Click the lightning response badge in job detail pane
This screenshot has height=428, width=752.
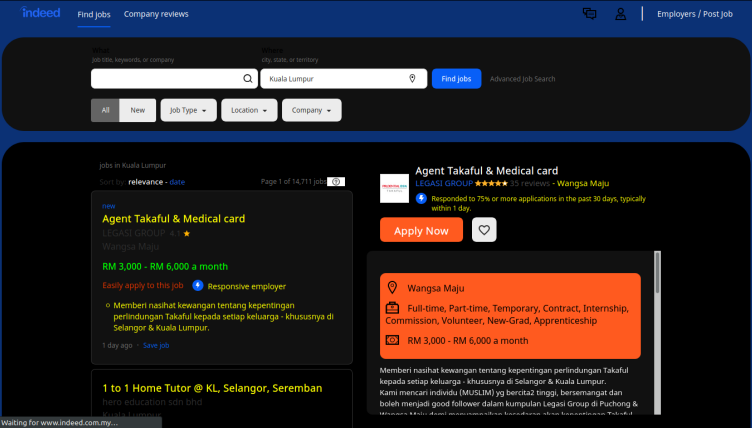[421, 199]
